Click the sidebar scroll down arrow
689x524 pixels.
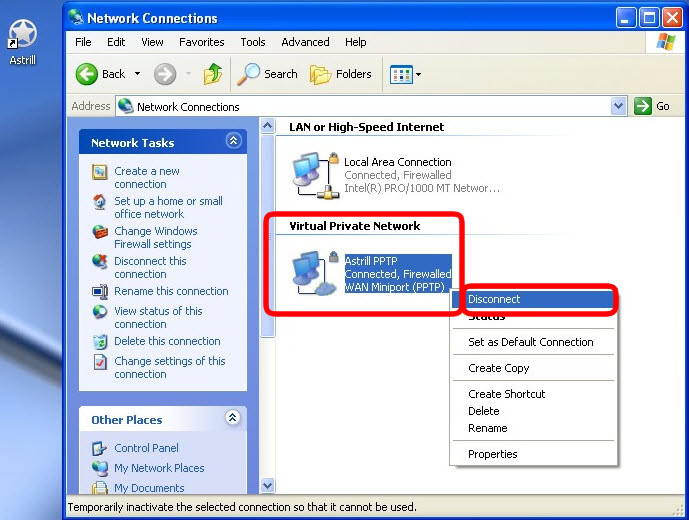click(x=267, y=486)
